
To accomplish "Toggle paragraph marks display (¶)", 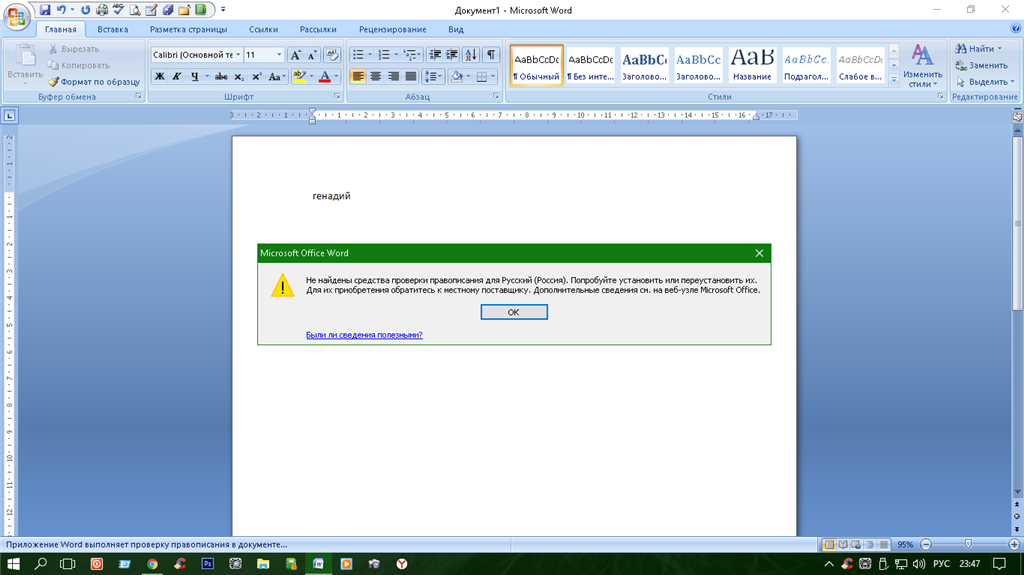I will [x=490, y=55].
